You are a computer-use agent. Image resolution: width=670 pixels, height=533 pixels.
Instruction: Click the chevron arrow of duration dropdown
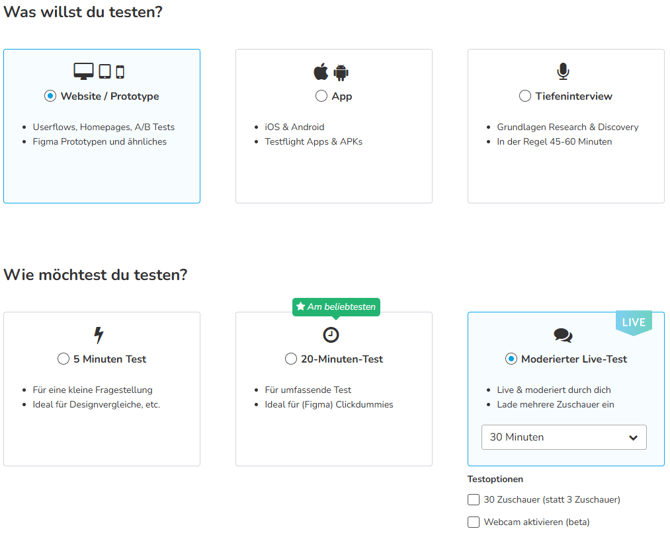[x=633, y=437]
